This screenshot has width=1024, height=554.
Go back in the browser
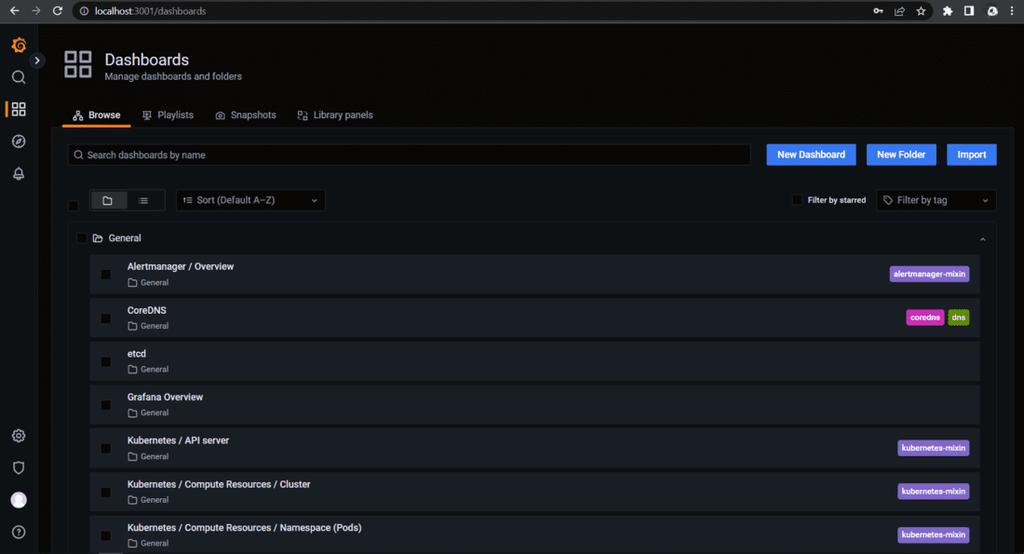pyautogui.click(x=14, y=11)
